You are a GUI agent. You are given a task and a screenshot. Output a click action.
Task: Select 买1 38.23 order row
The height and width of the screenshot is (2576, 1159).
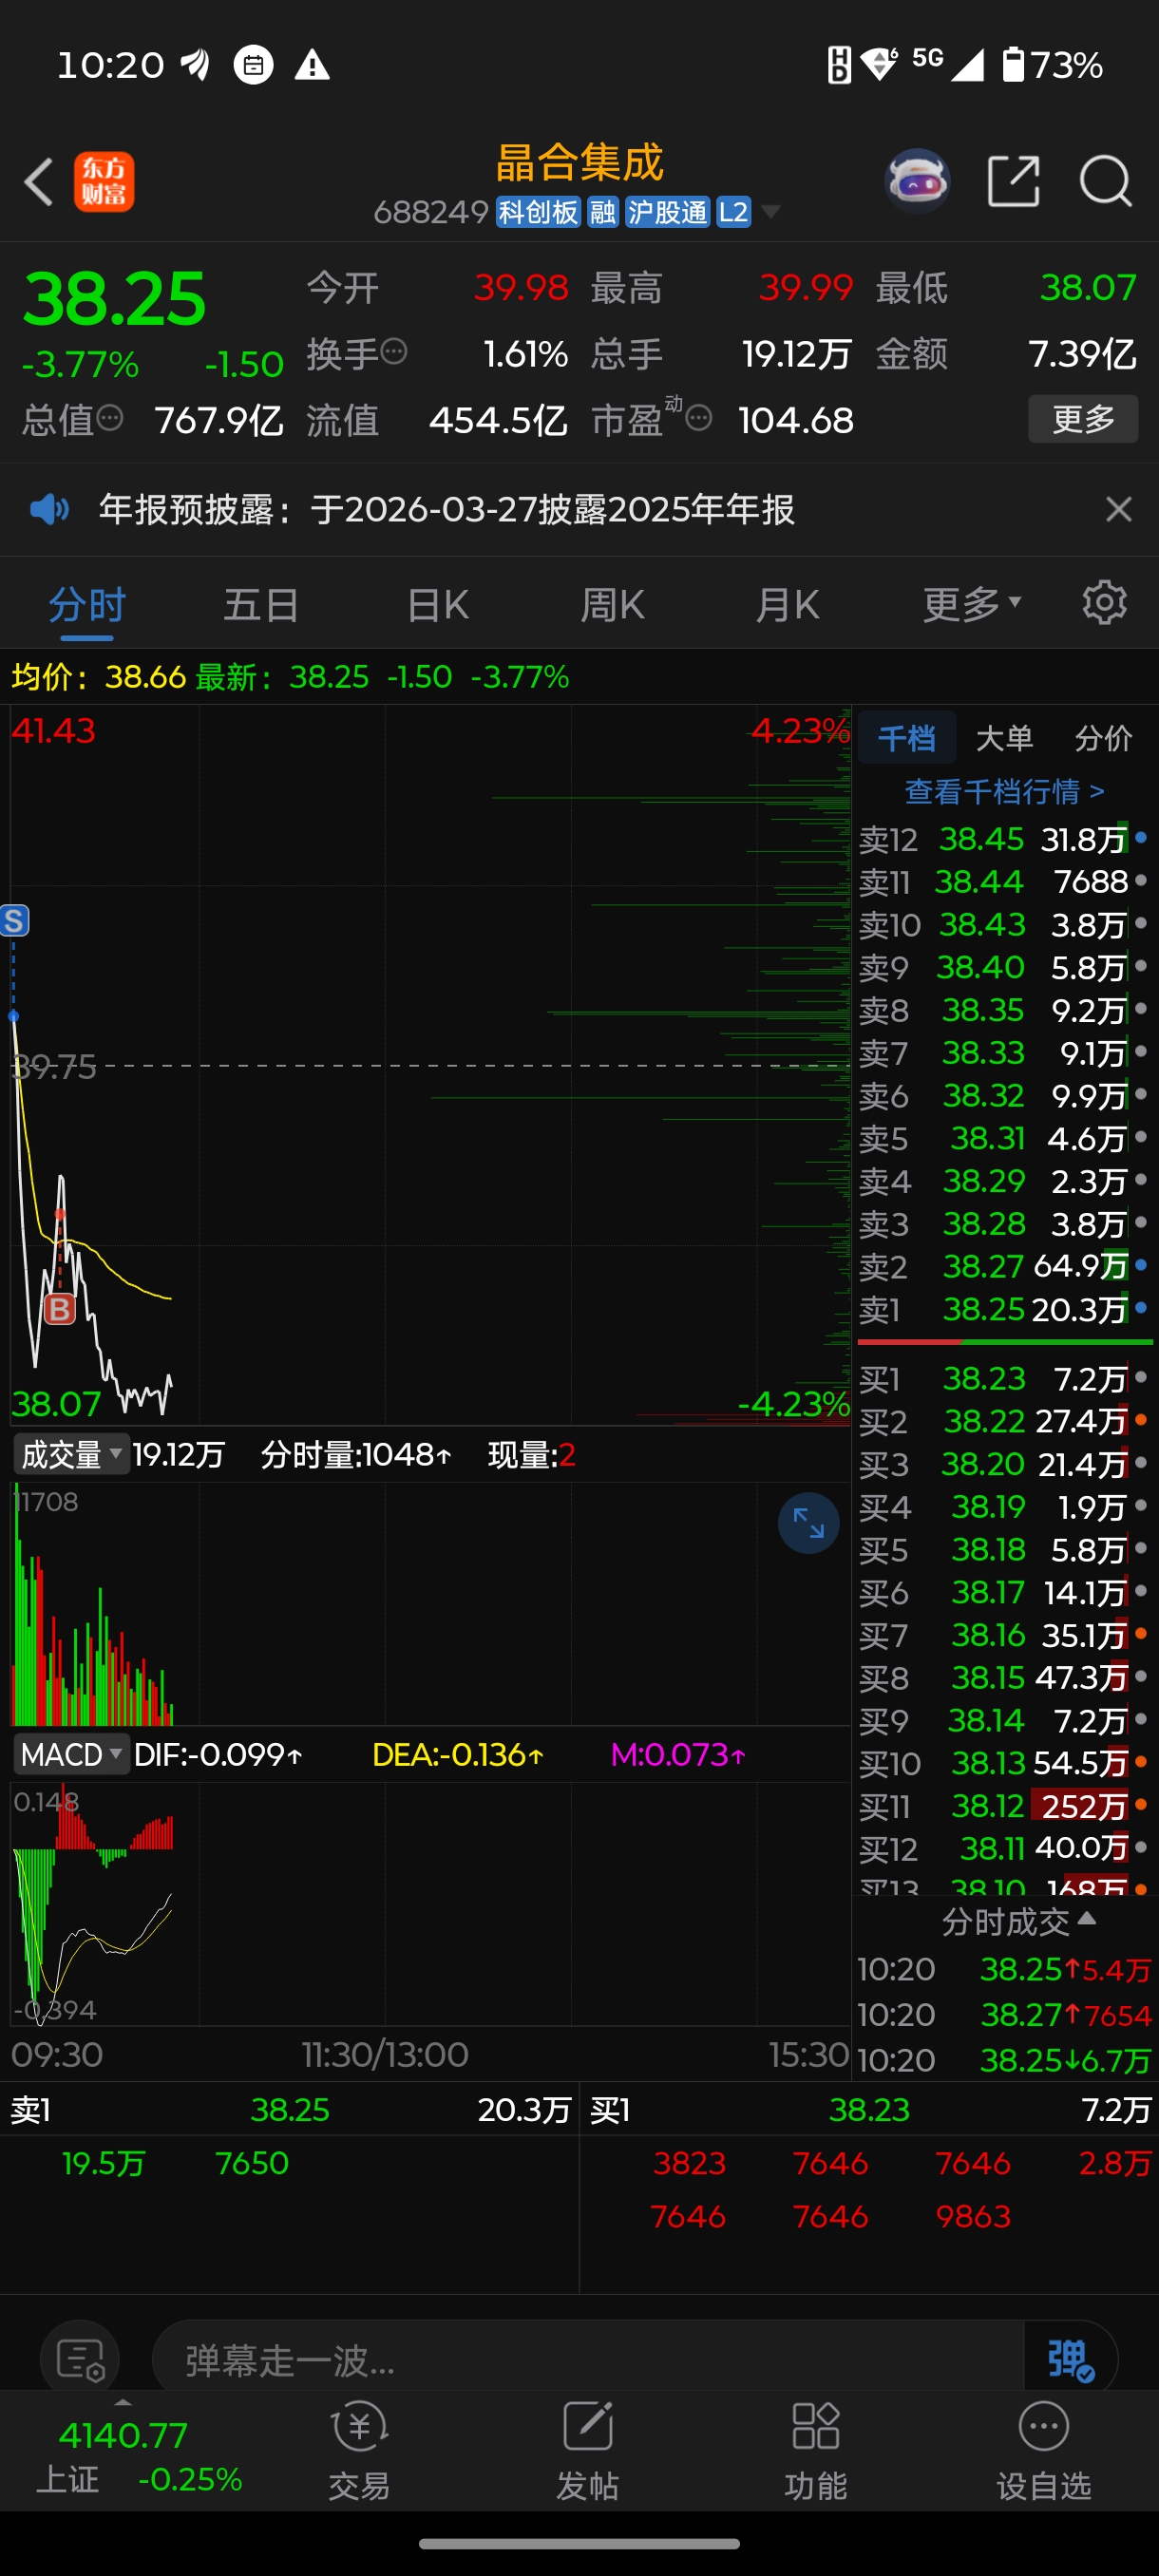tap(1004, 1379)
